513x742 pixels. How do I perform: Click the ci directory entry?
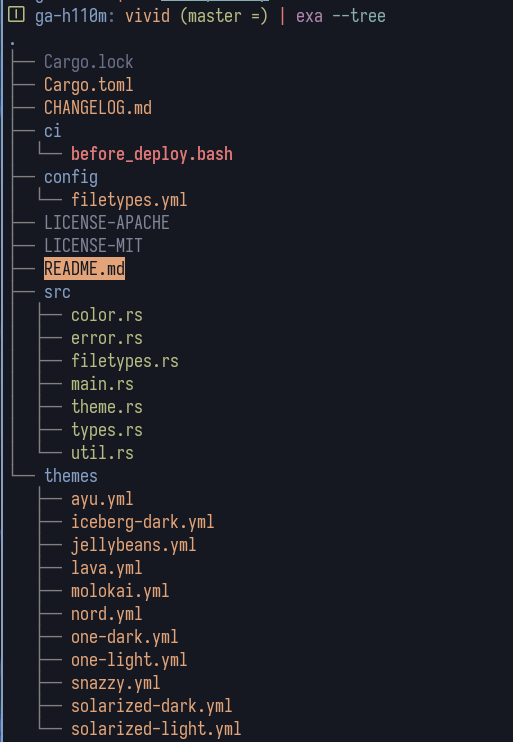click(53, 131)
